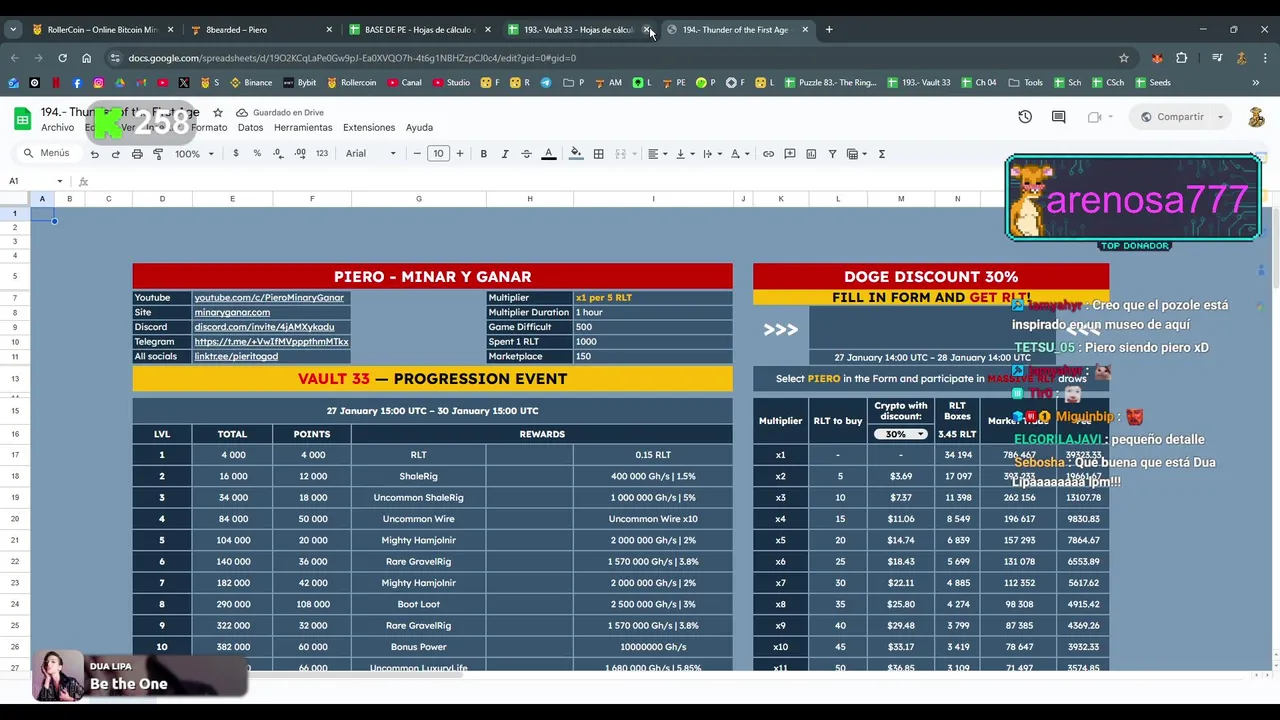Open youtube.com/c/PieroMinaryGanar link
This screenshot has width=1280, height=720.
pos(269,297)
